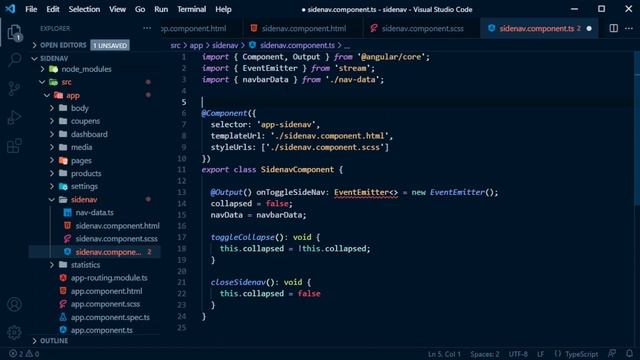Viewport: 640px width, 360px height.
Task: Change end of line sequence LF
Action: [x=540, y=354]
